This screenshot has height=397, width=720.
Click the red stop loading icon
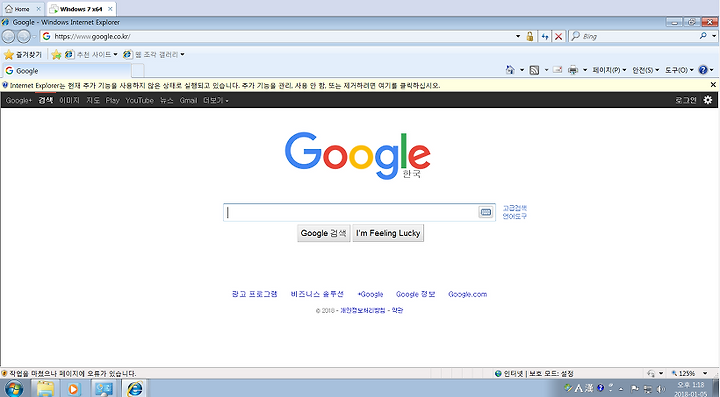point(558,36)
